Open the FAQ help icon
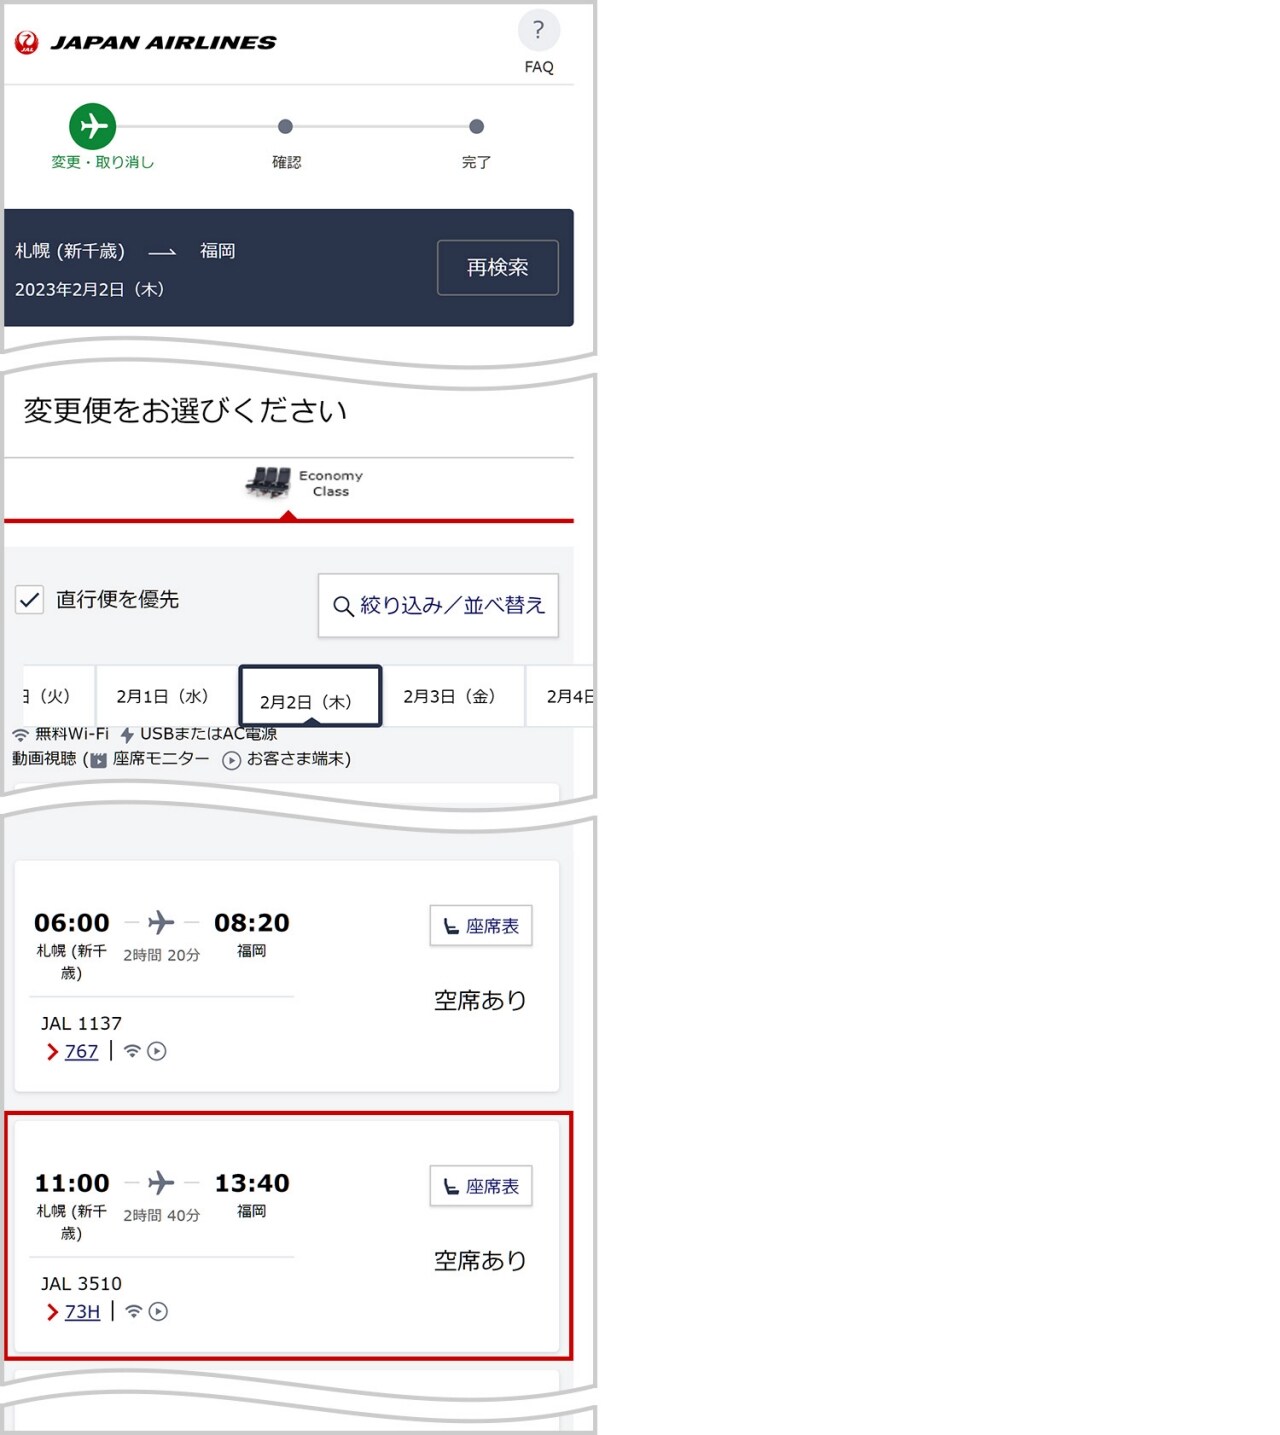Image resolution: width=1280 pixels, height=1435 pixels. click(538, 31)
